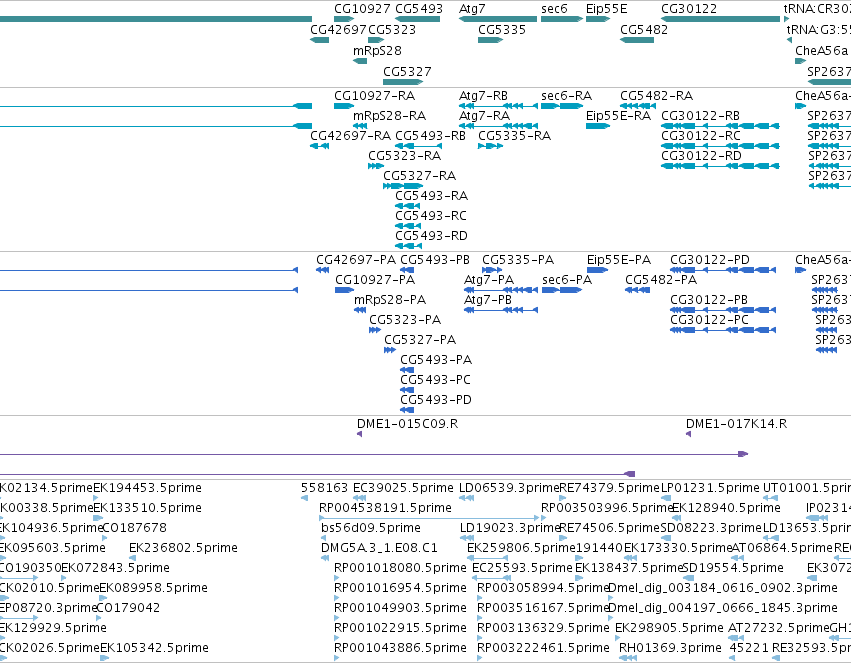
Task: Select the sec6-PA protein label
Action: 567,280
